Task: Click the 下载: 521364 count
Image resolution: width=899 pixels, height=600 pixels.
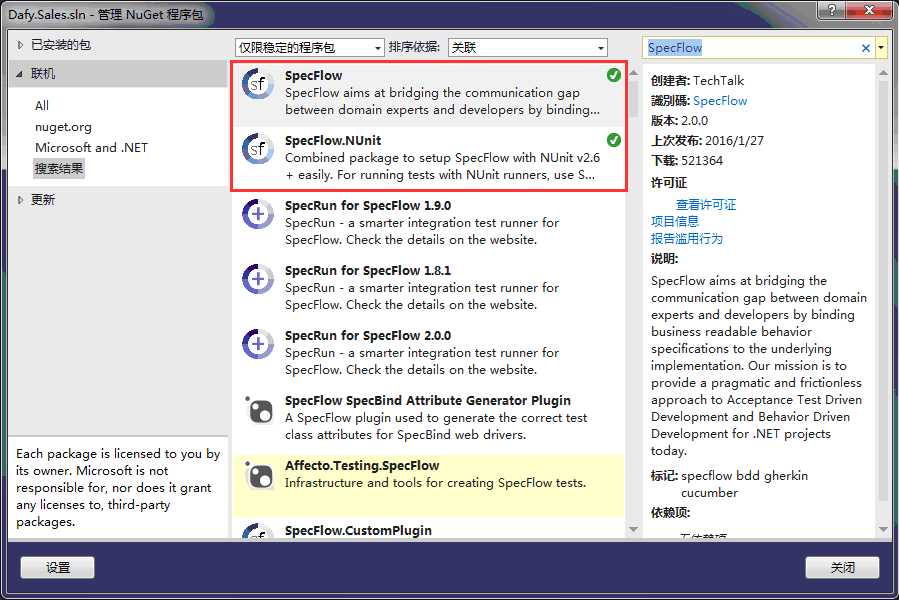Action: click(x=687, y=161)
